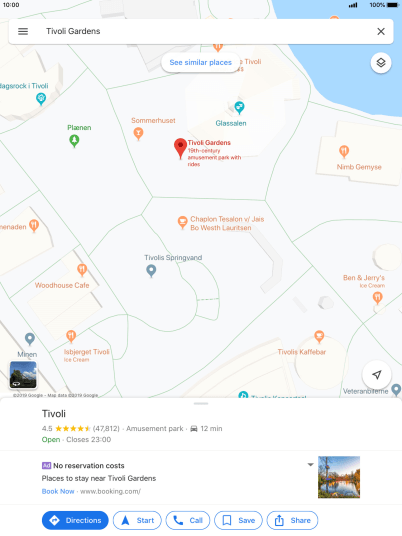Open the map layers button
Image resolution: width=402 pixels, height=536 pixels.
tap(381, 63)
